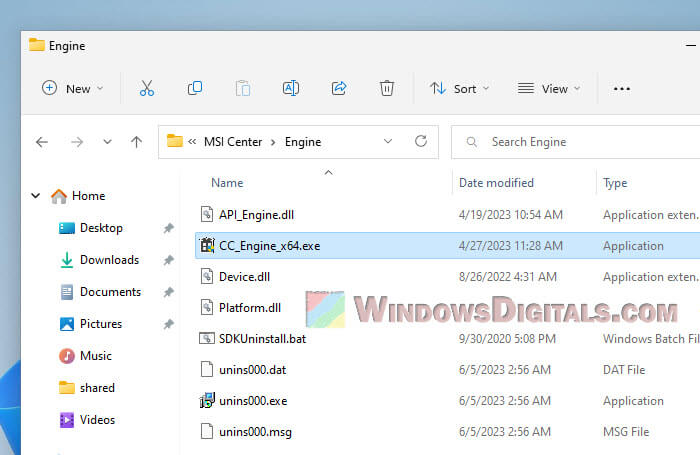Screen dimensions: 700x455
Task: Refresh the Engine folder view
Action: click(421, 142)
